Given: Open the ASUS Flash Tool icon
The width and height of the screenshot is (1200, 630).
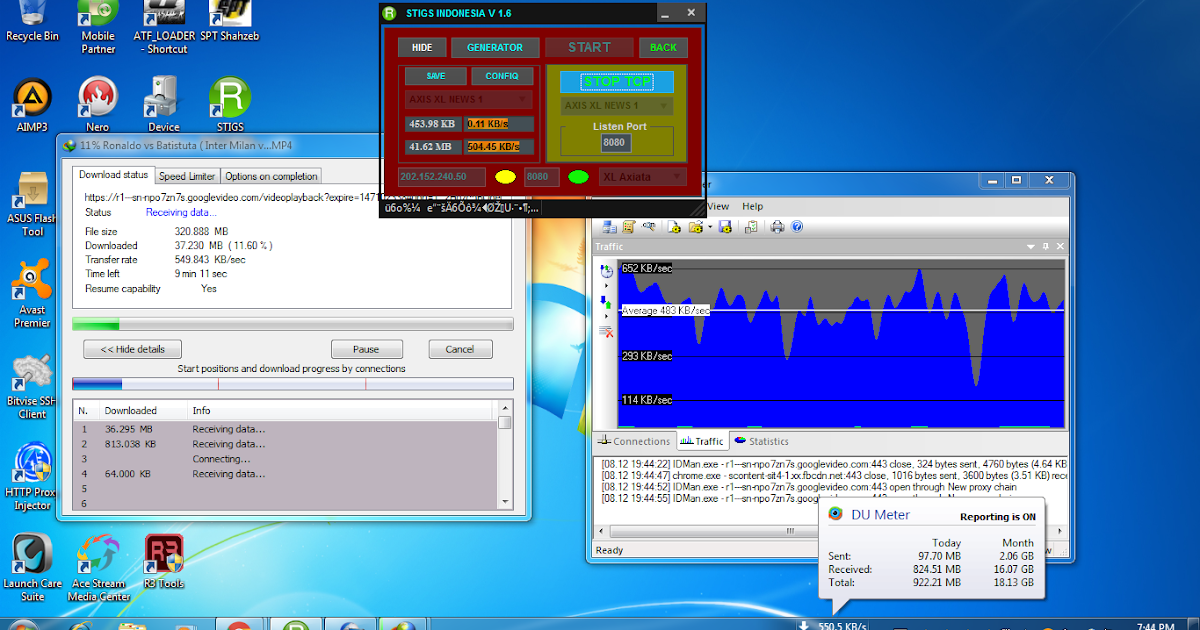Looking at the screenshot, I should (x=32, y=205).
